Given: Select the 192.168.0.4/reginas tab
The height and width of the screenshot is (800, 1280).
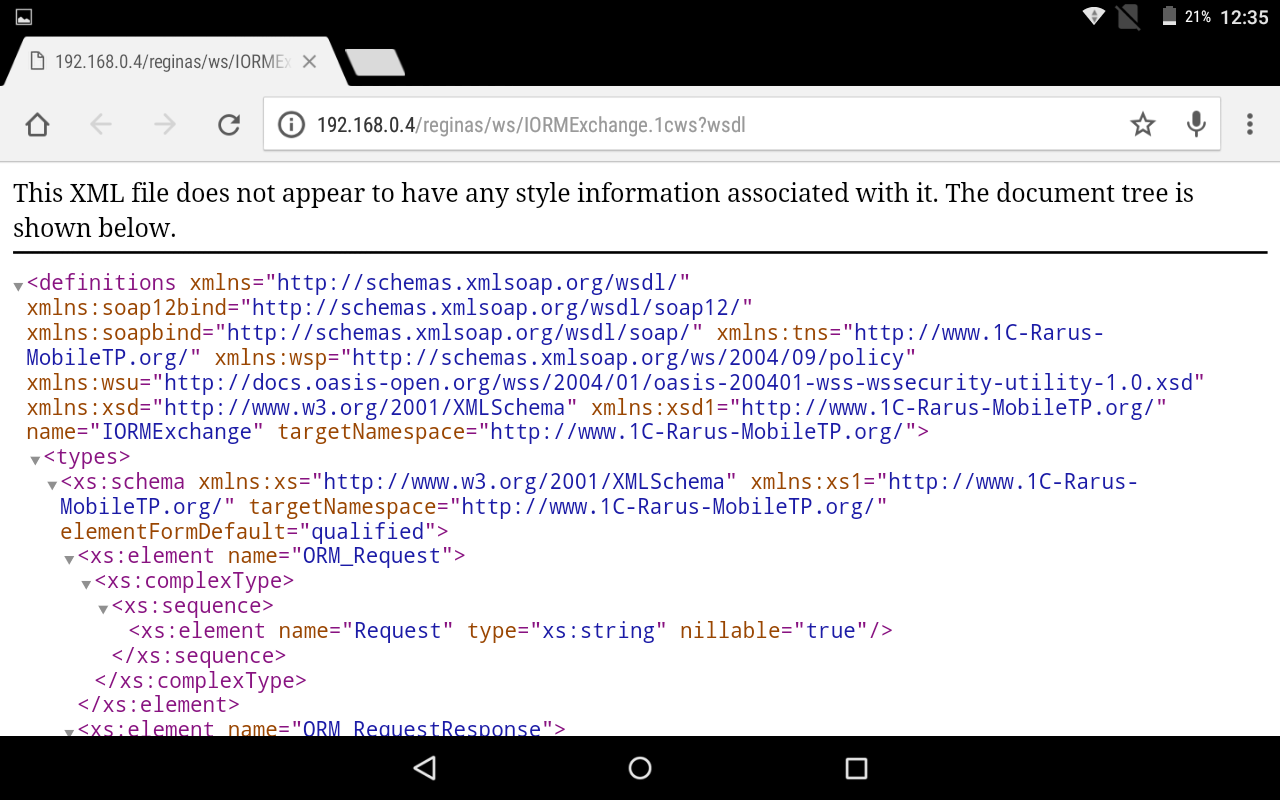Looking at the screenshot, I should pos(172,62).
